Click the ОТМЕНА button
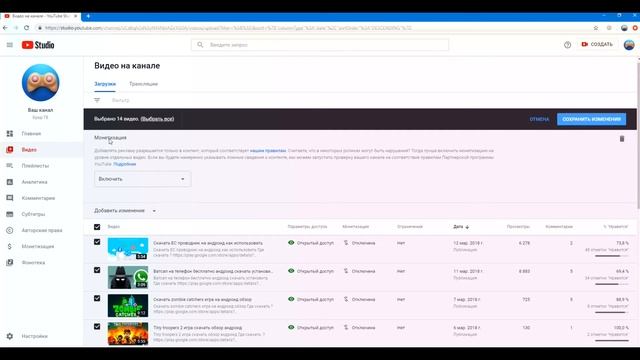The image size is (640, 360). tap(539, 119)
